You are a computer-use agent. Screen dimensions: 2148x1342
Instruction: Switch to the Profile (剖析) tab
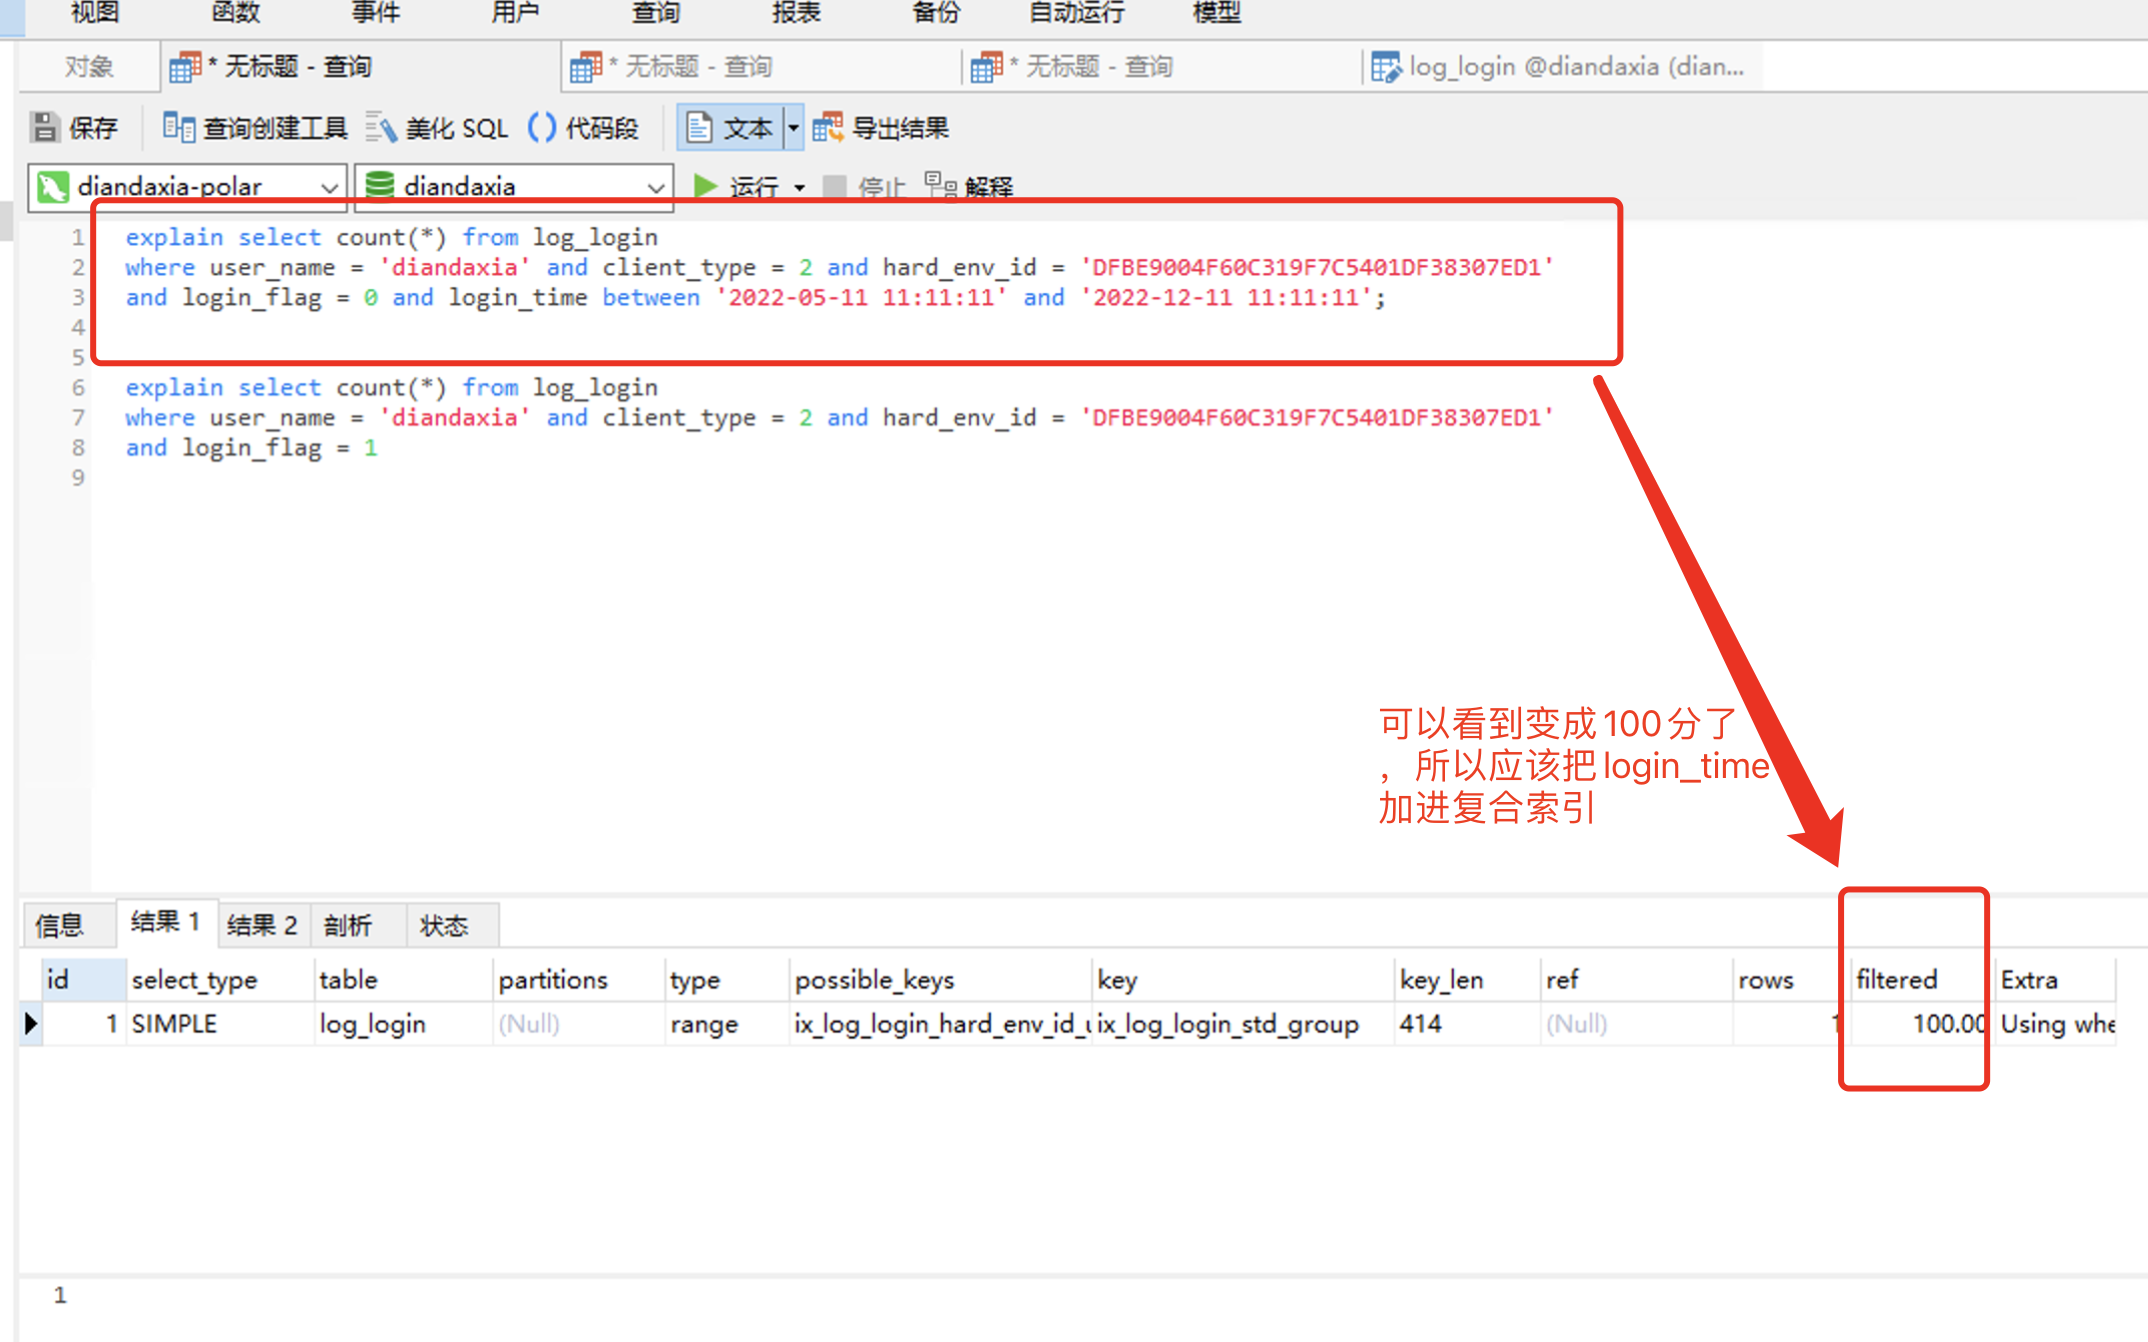[x=347, y=925]
